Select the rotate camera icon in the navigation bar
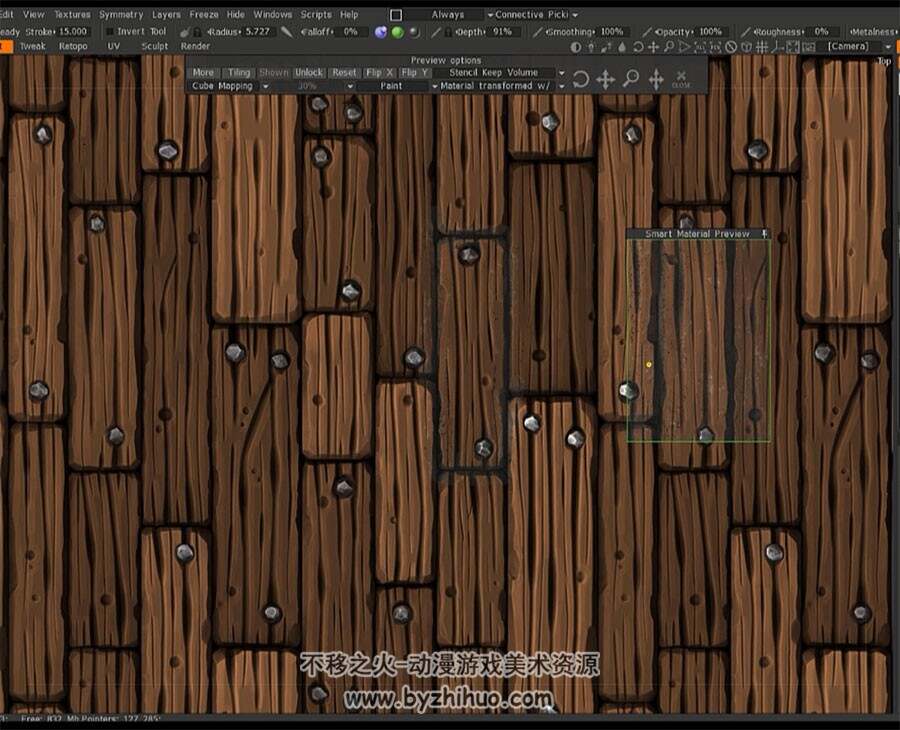 click(x=638, y=47)
